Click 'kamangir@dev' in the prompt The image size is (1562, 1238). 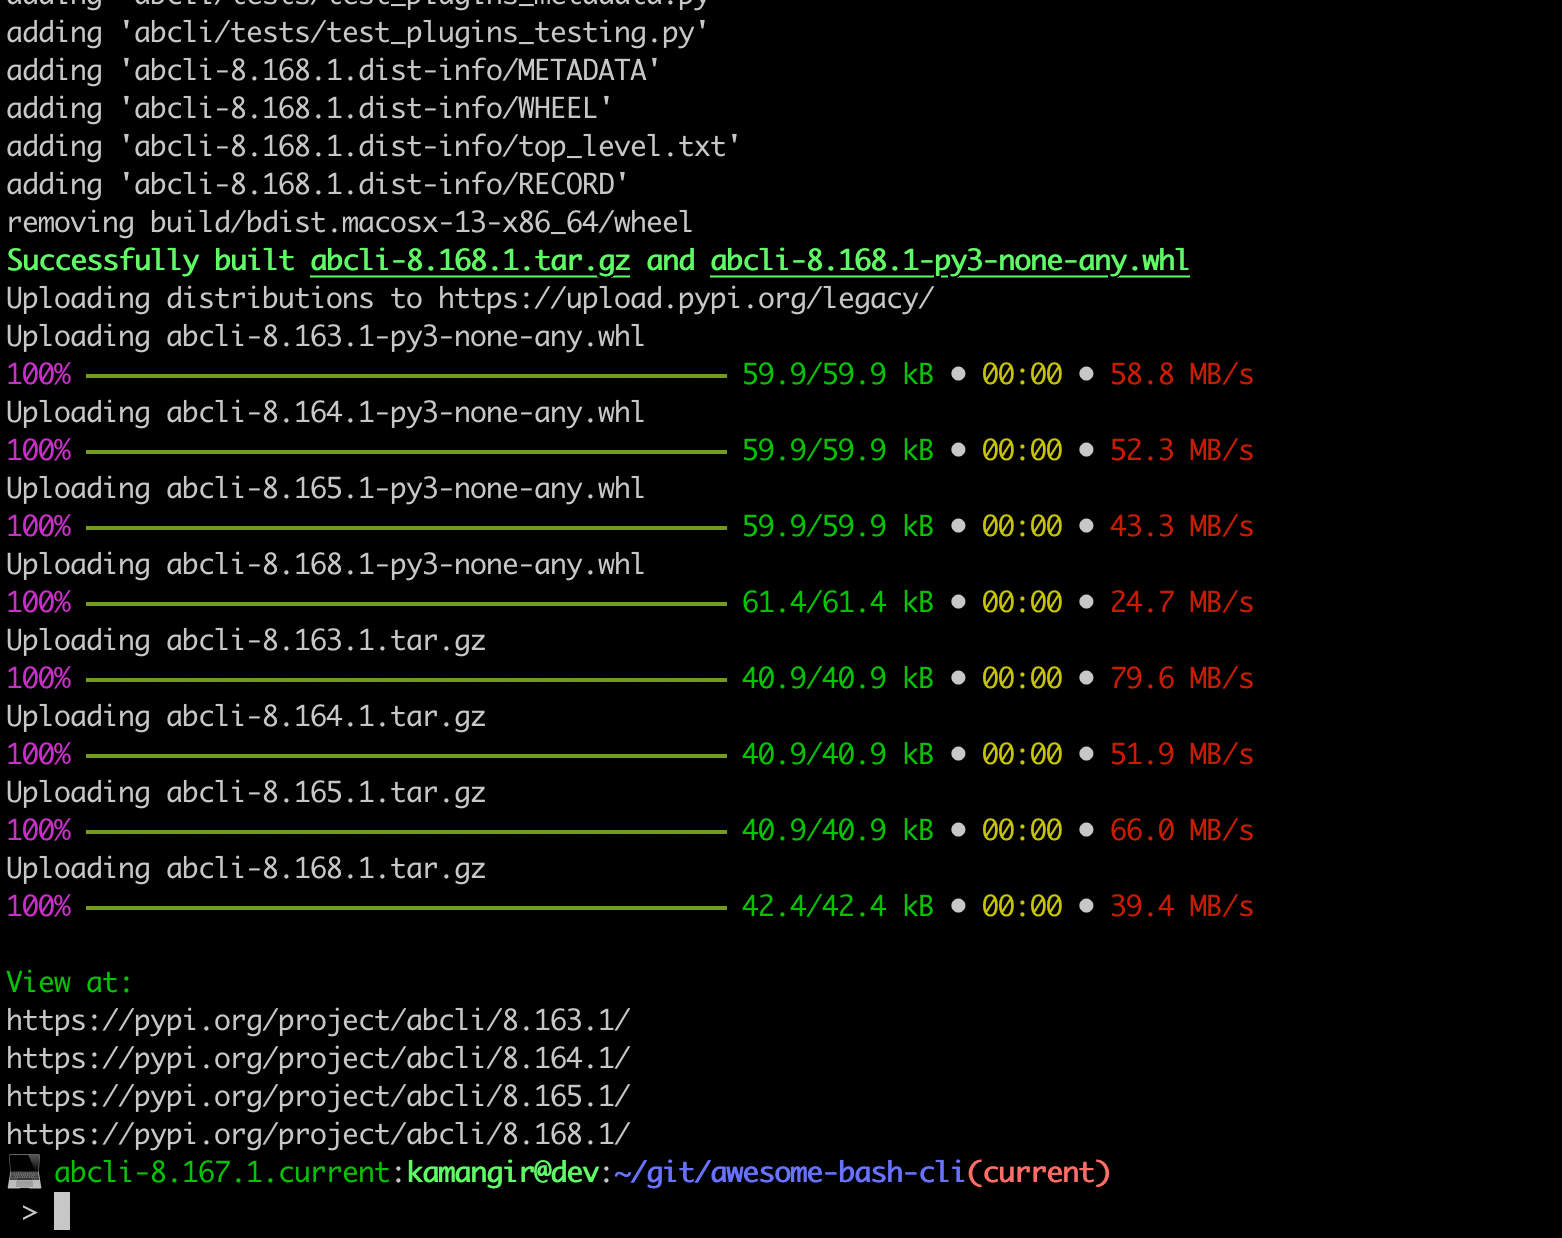[503, 1173]
